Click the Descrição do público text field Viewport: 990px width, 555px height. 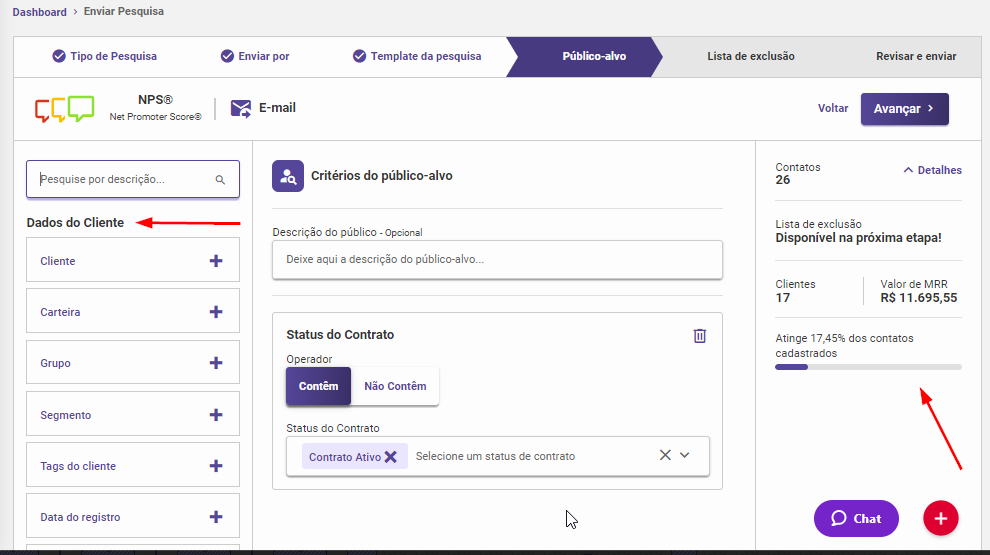tap(497, 260)
